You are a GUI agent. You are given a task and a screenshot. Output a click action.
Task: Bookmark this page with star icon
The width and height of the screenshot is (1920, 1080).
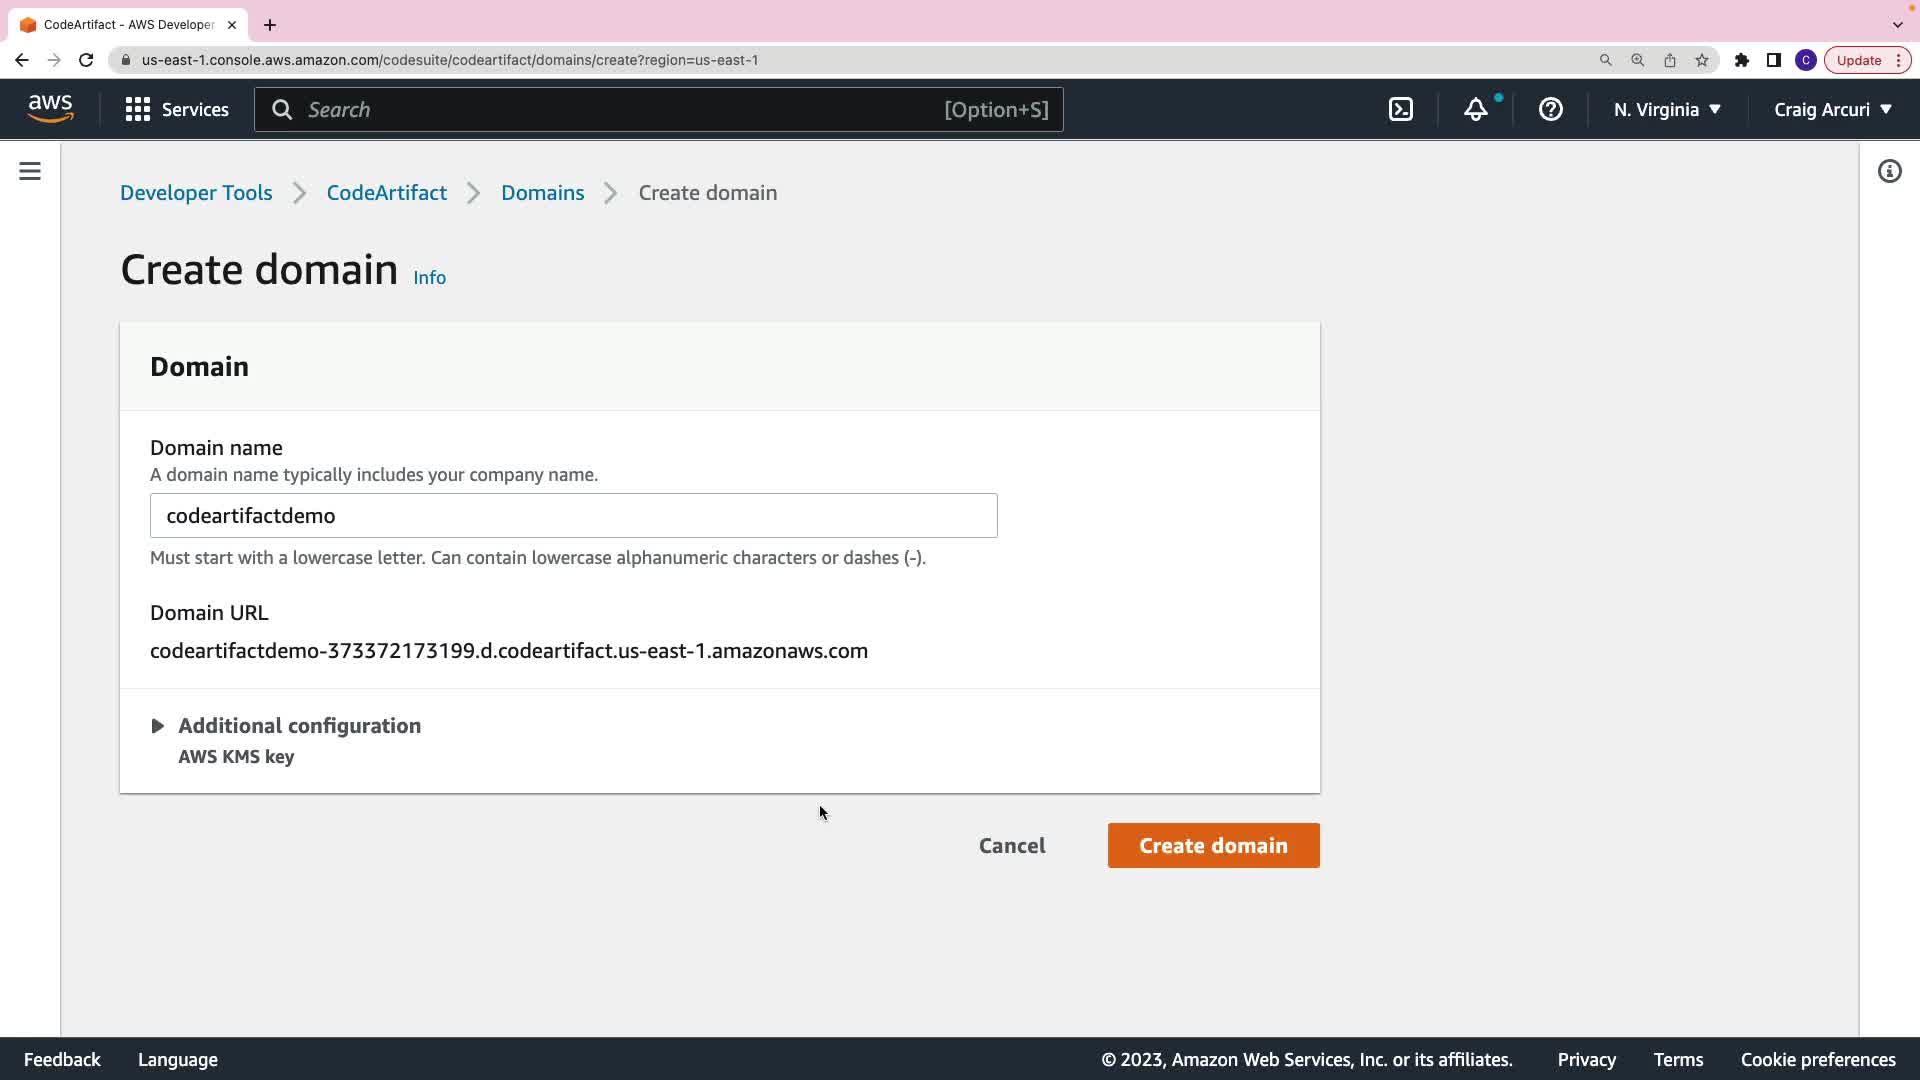pos(1702,60)
